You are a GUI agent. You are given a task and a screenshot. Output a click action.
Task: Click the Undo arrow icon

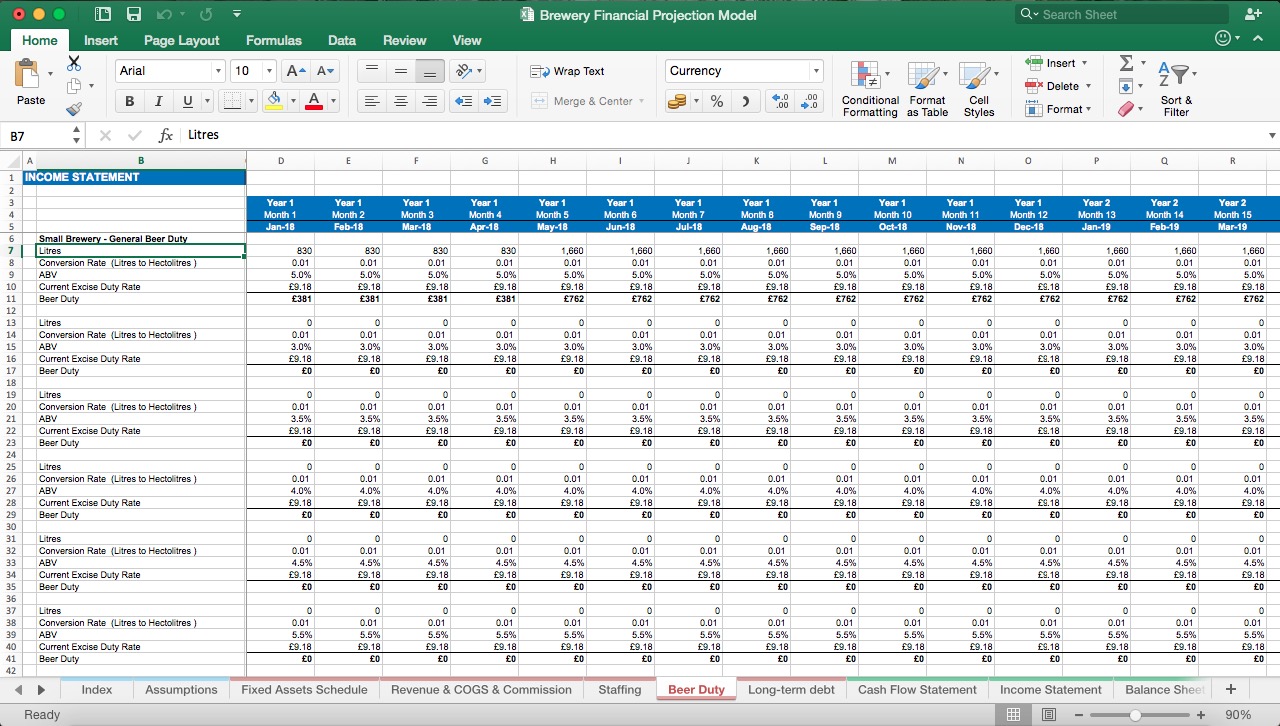(x=164, y=14)
